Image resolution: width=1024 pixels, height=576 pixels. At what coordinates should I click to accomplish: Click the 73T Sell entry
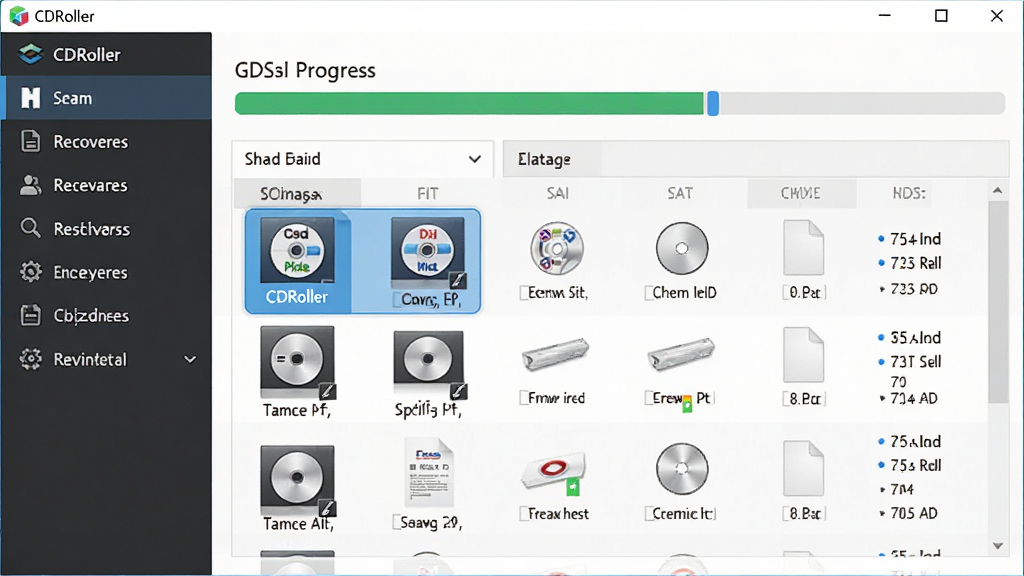click(x=910, y=362)
